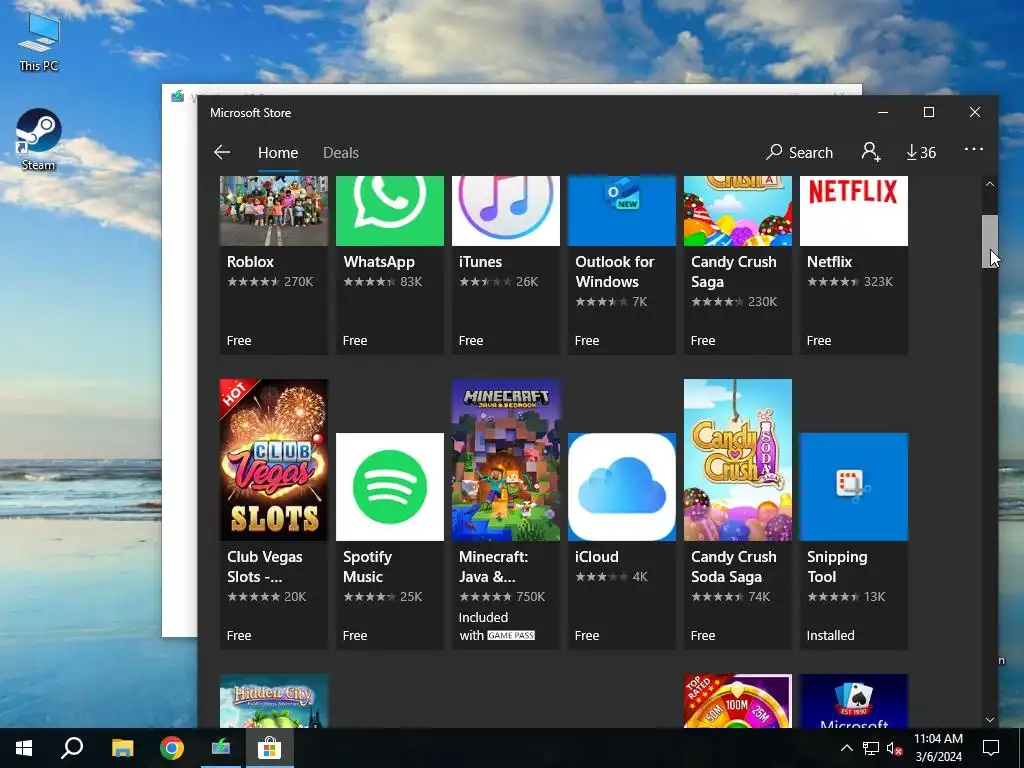View the 36 pending downloads
Image resolution: width=1024 pixels, height=768 pixels.
pos(921,152)
